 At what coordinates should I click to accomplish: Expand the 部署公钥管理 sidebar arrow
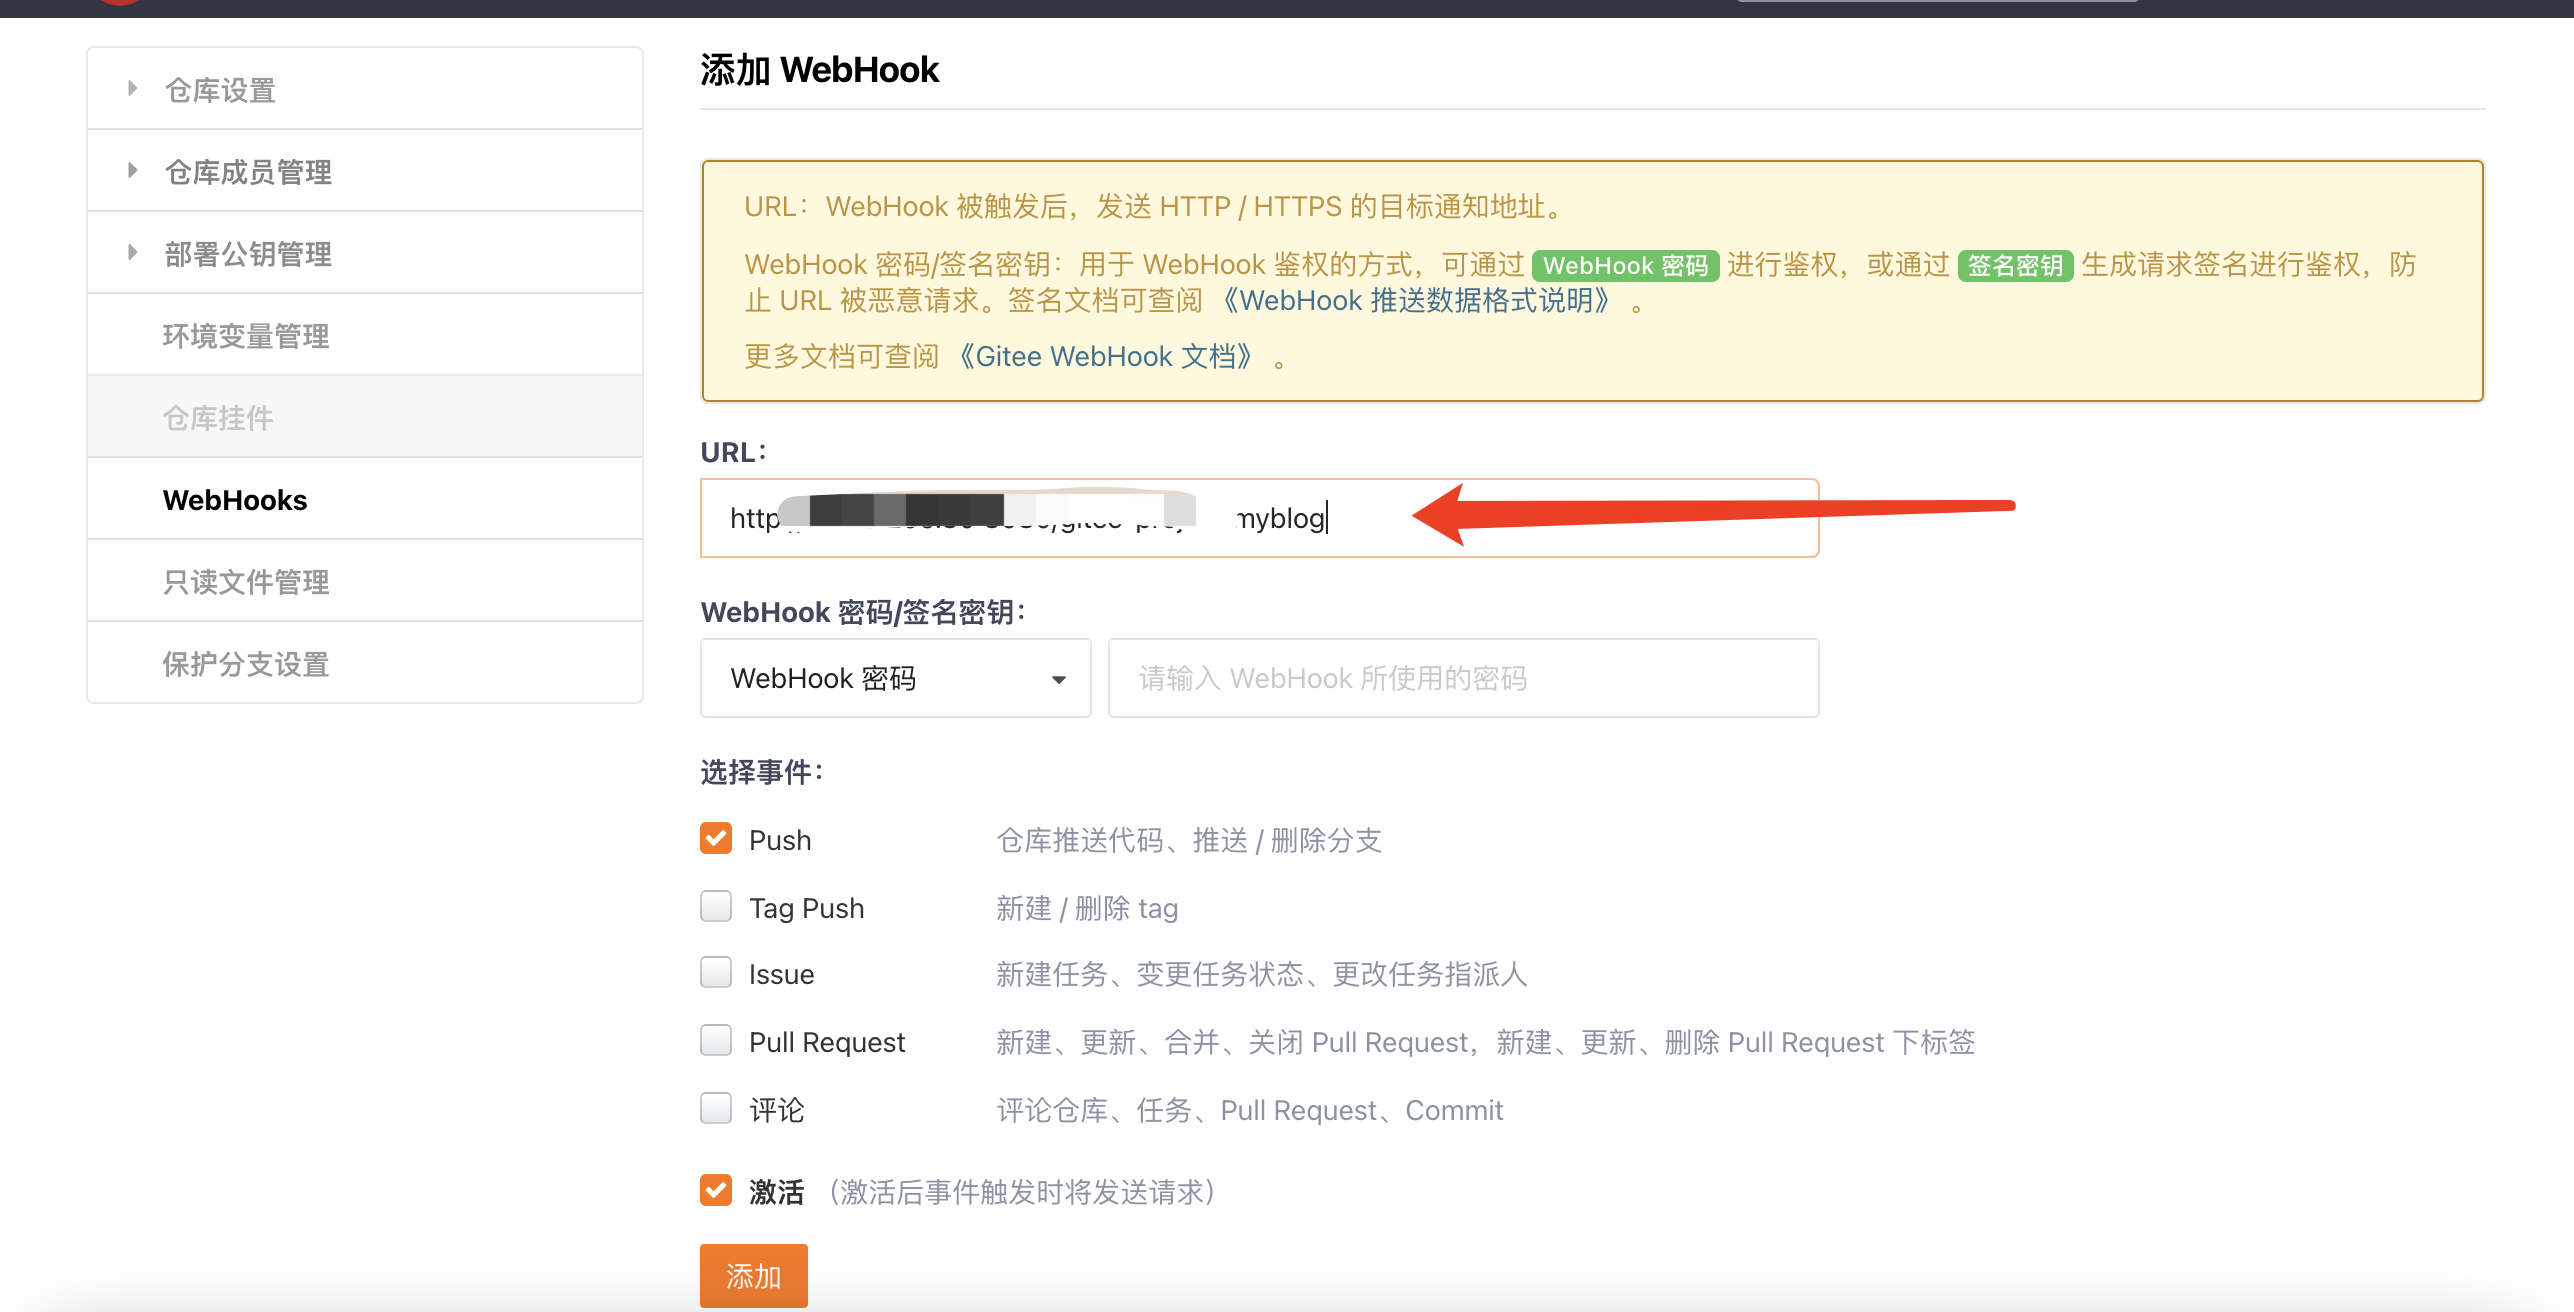(x=132, y=253)
